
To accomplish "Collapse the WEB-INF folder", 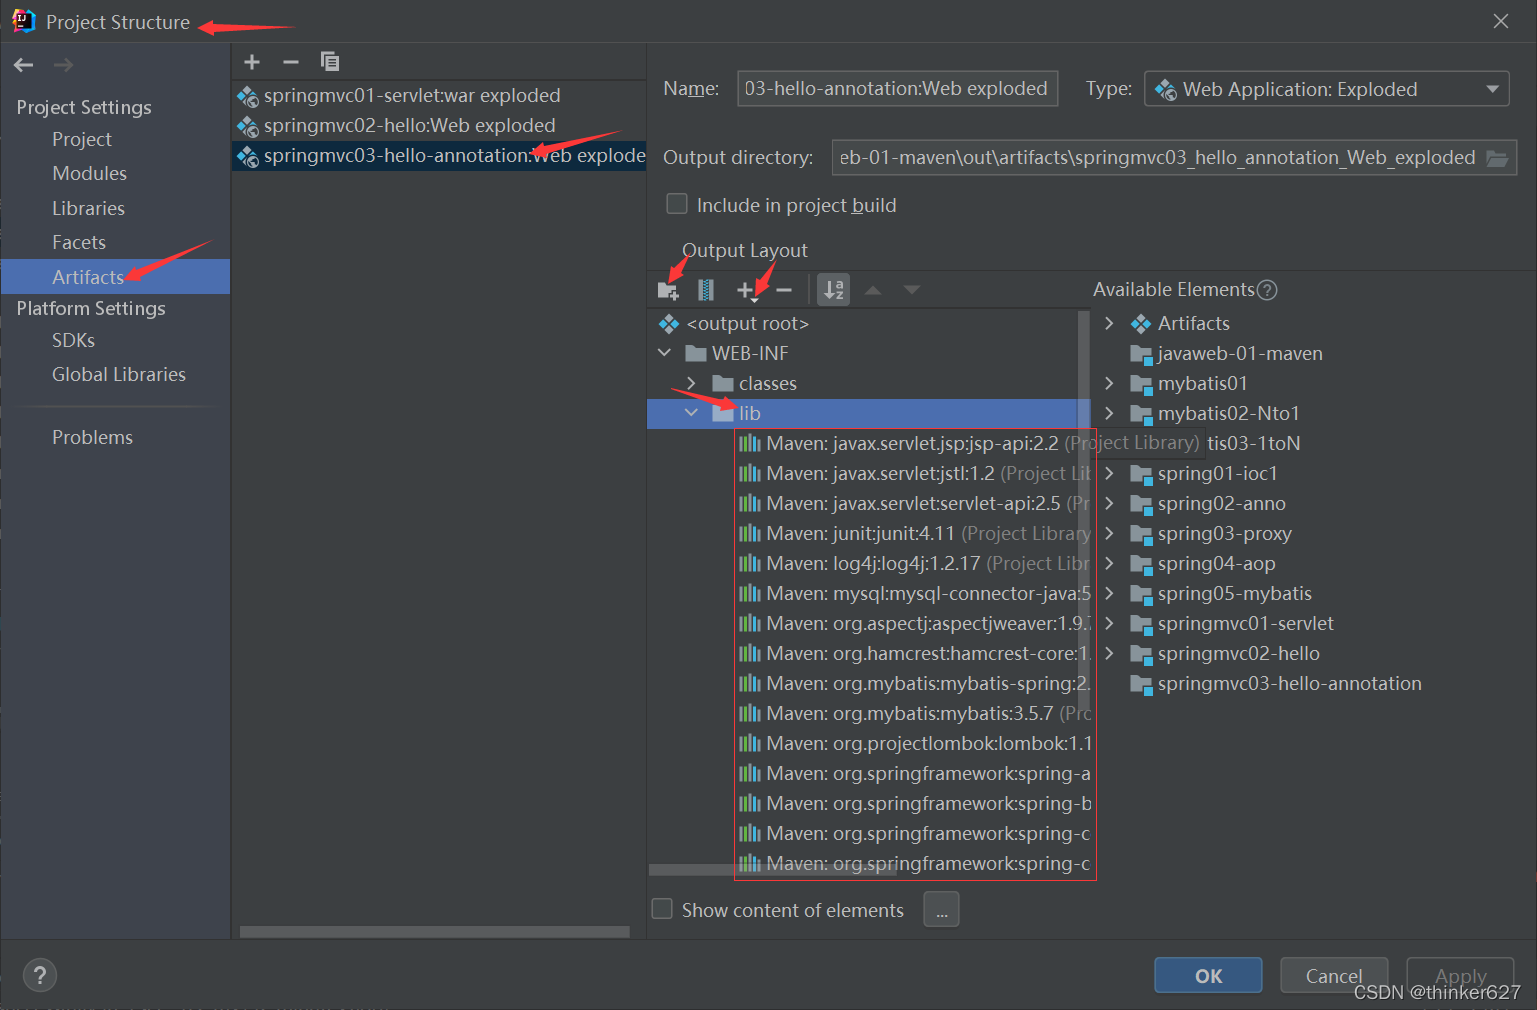I will (x=665, y=353).
